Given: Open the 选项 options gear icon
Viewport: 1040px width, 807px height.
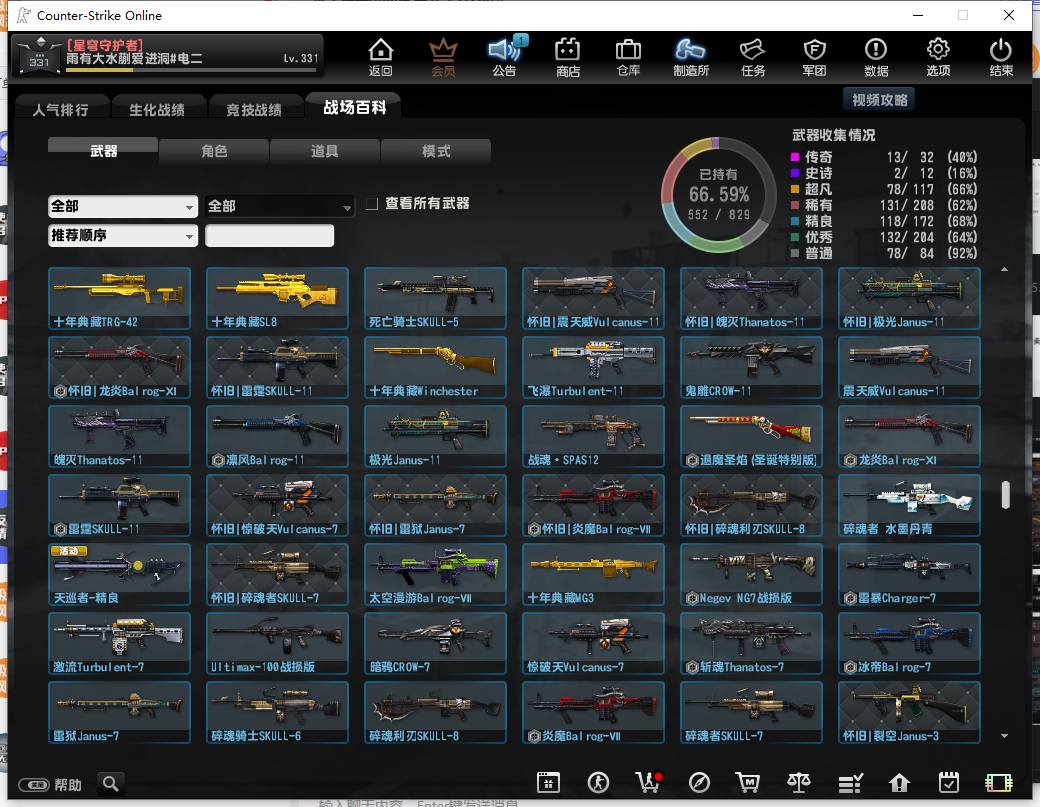Looking at the screenshot, I should point(938,56).
